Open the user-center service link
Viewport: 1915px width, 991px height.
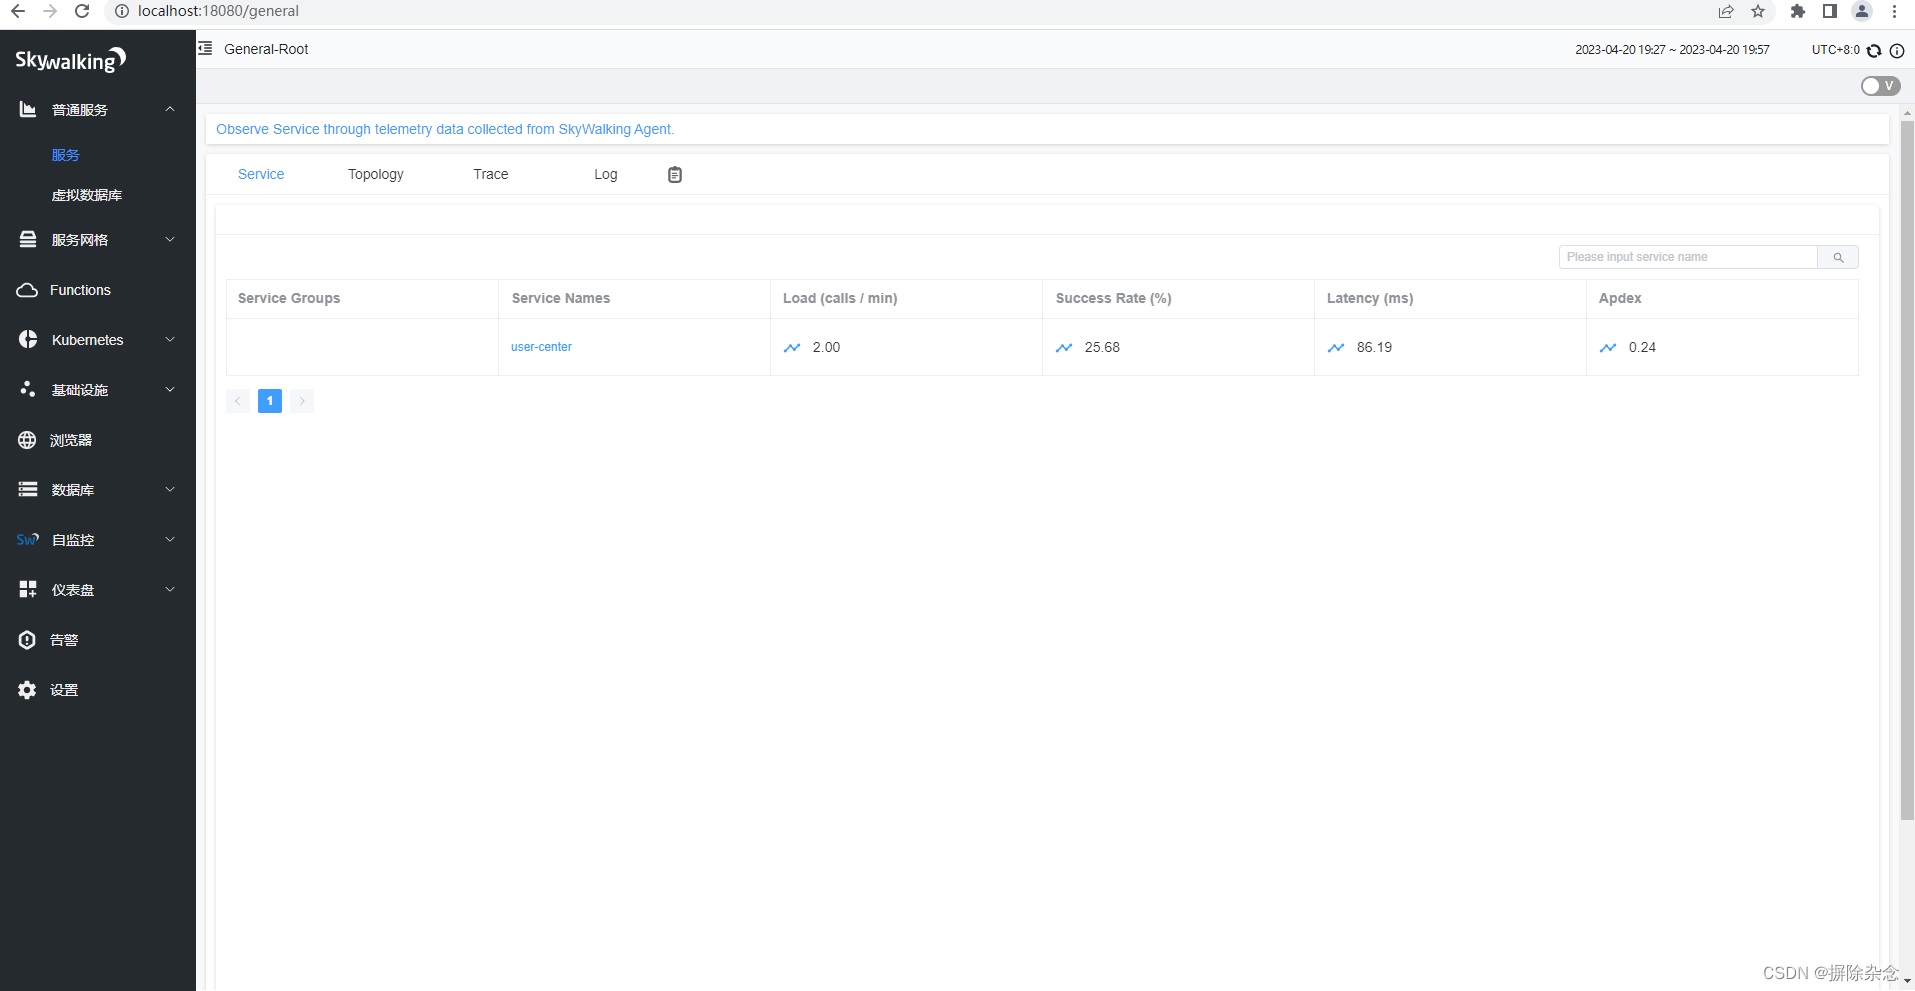pyautogui.click(x=541, y=347)
